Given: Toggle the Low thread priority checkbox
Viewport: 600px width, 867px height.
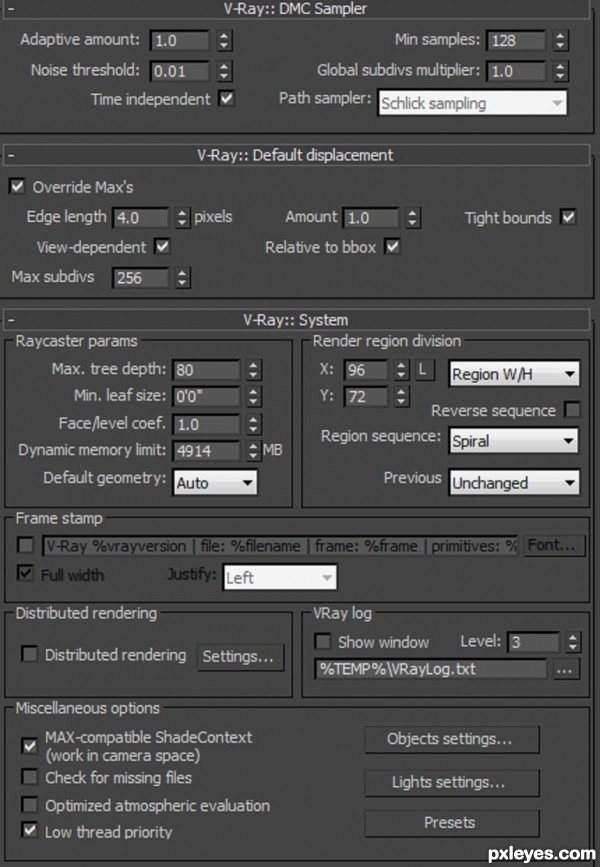Looking at the screenshot, I should pyautogui.click(x=29, y=831).
